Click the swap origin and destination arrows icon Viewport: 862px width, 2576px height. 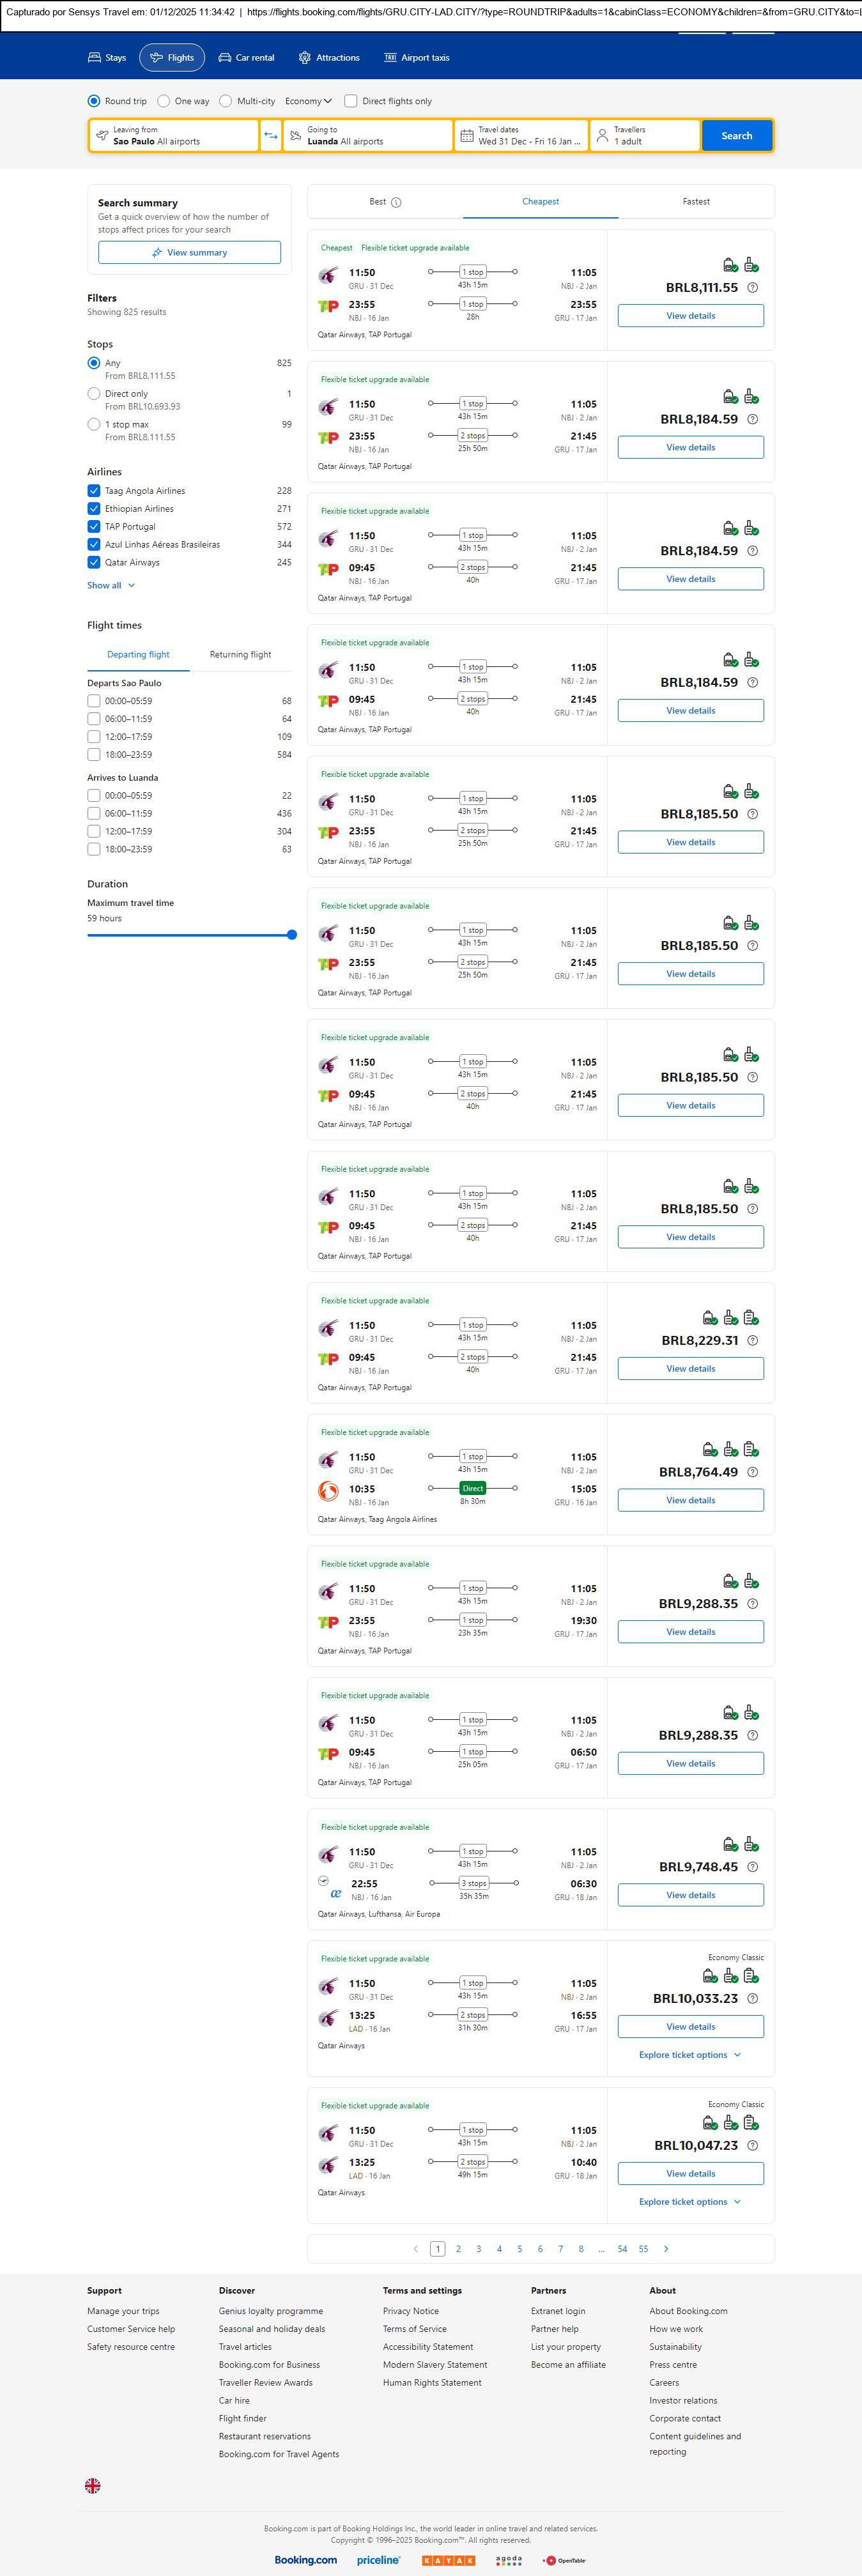[270, 136]
